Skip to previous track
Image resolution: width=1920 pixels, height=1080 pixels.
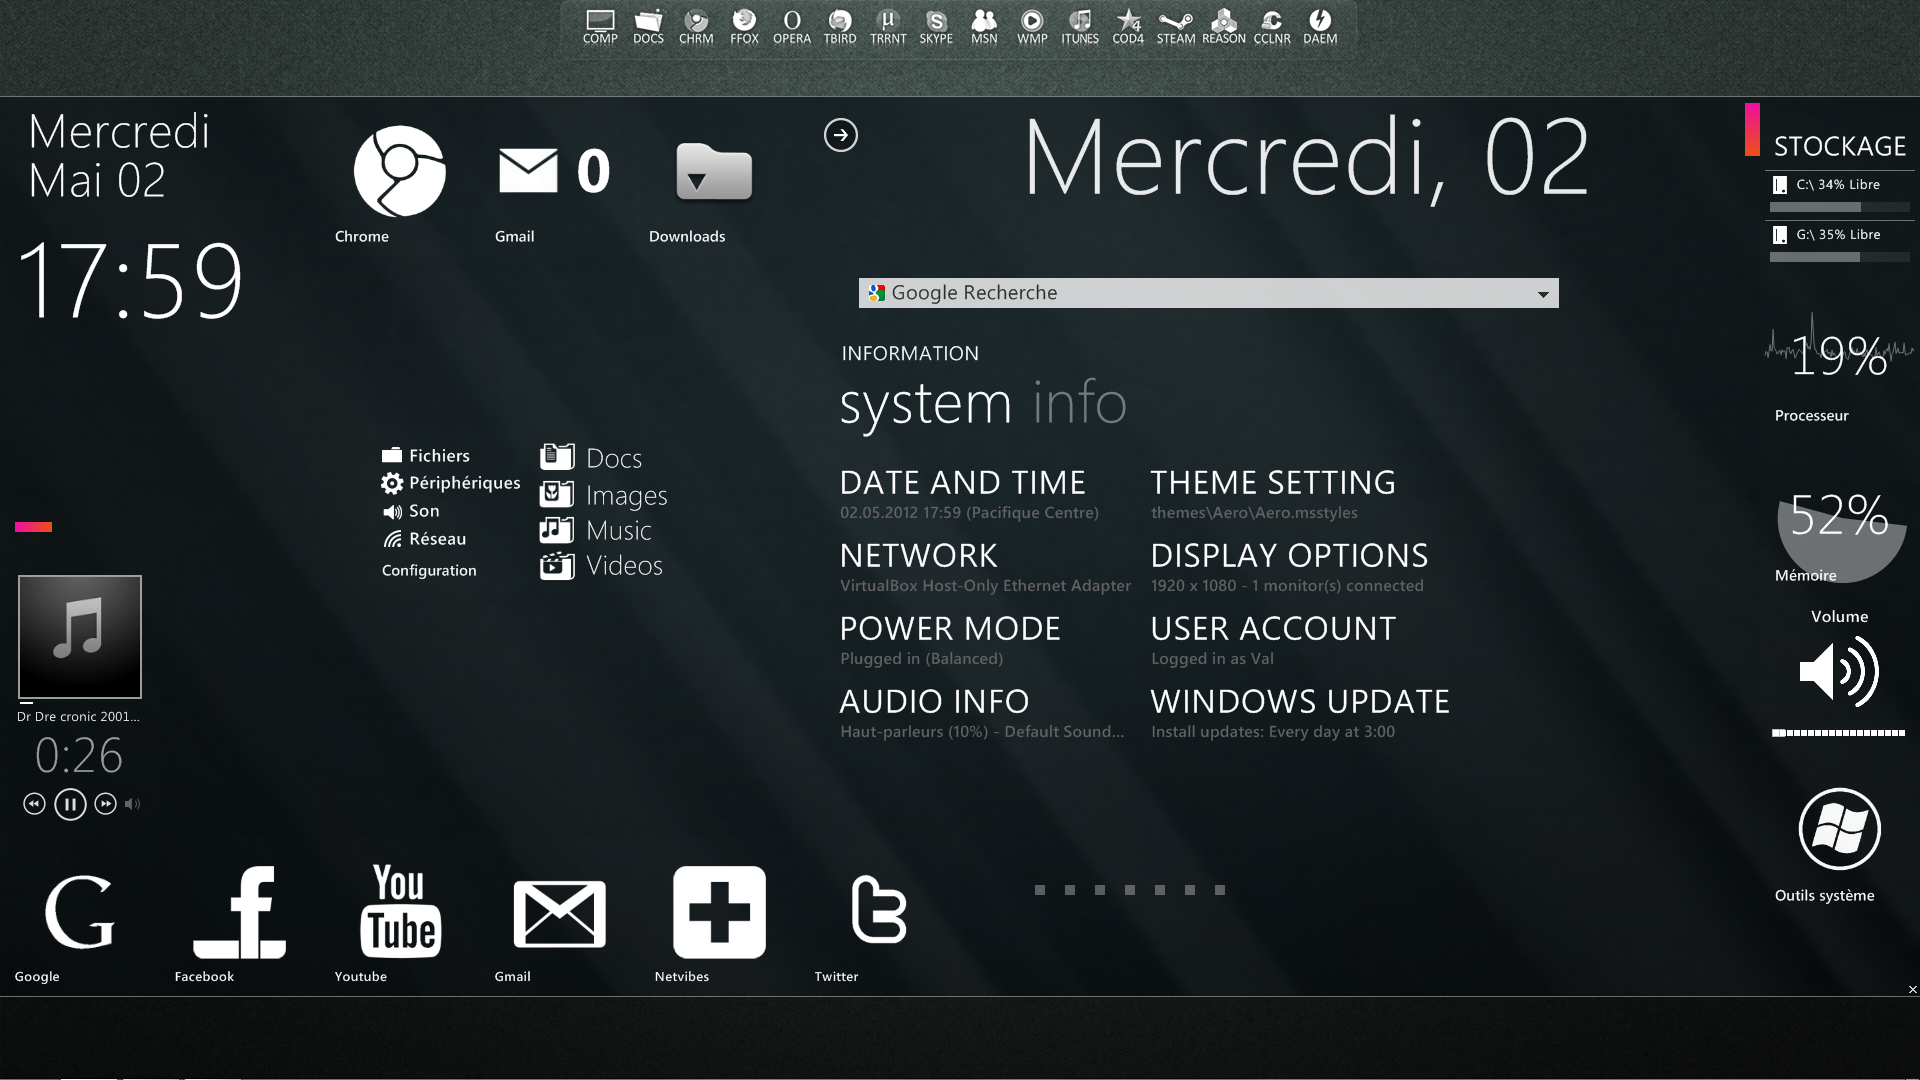pos(34,804)
